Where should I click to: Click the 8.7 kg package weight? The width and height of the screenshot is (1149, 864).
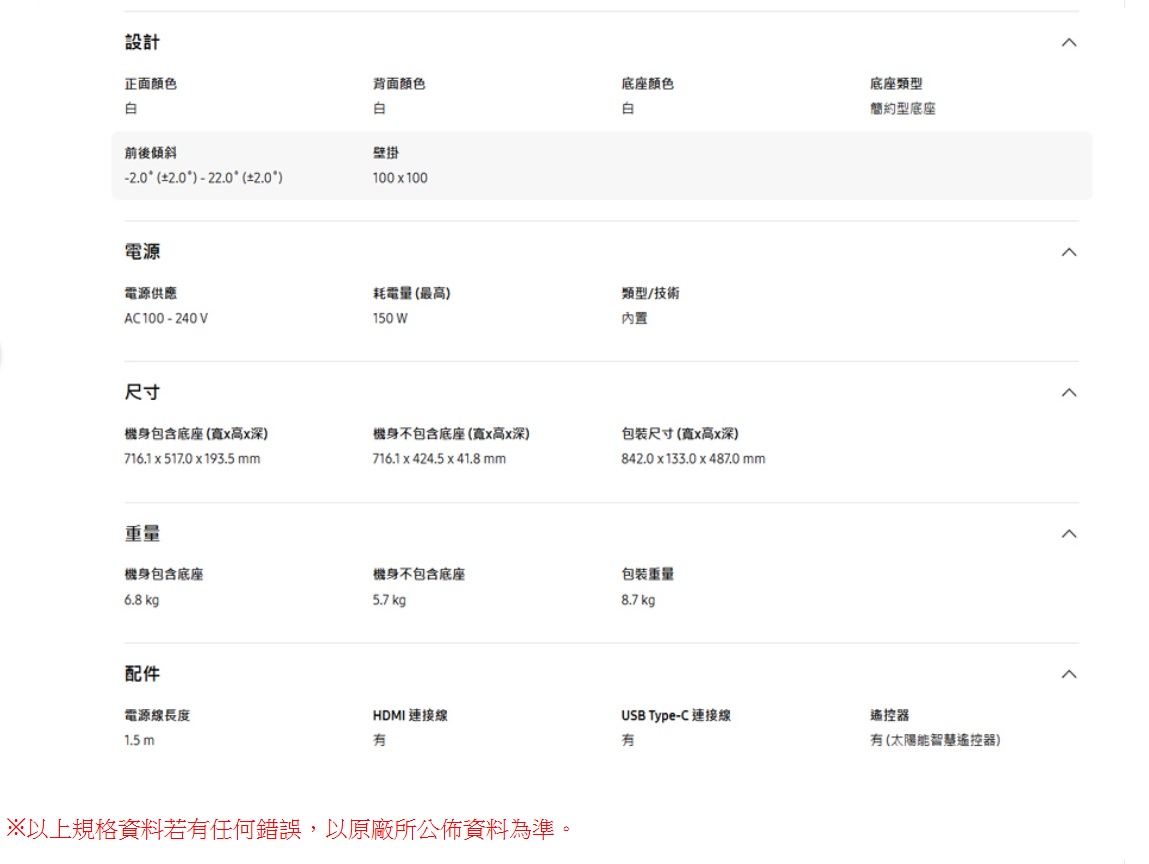[638, 600]
